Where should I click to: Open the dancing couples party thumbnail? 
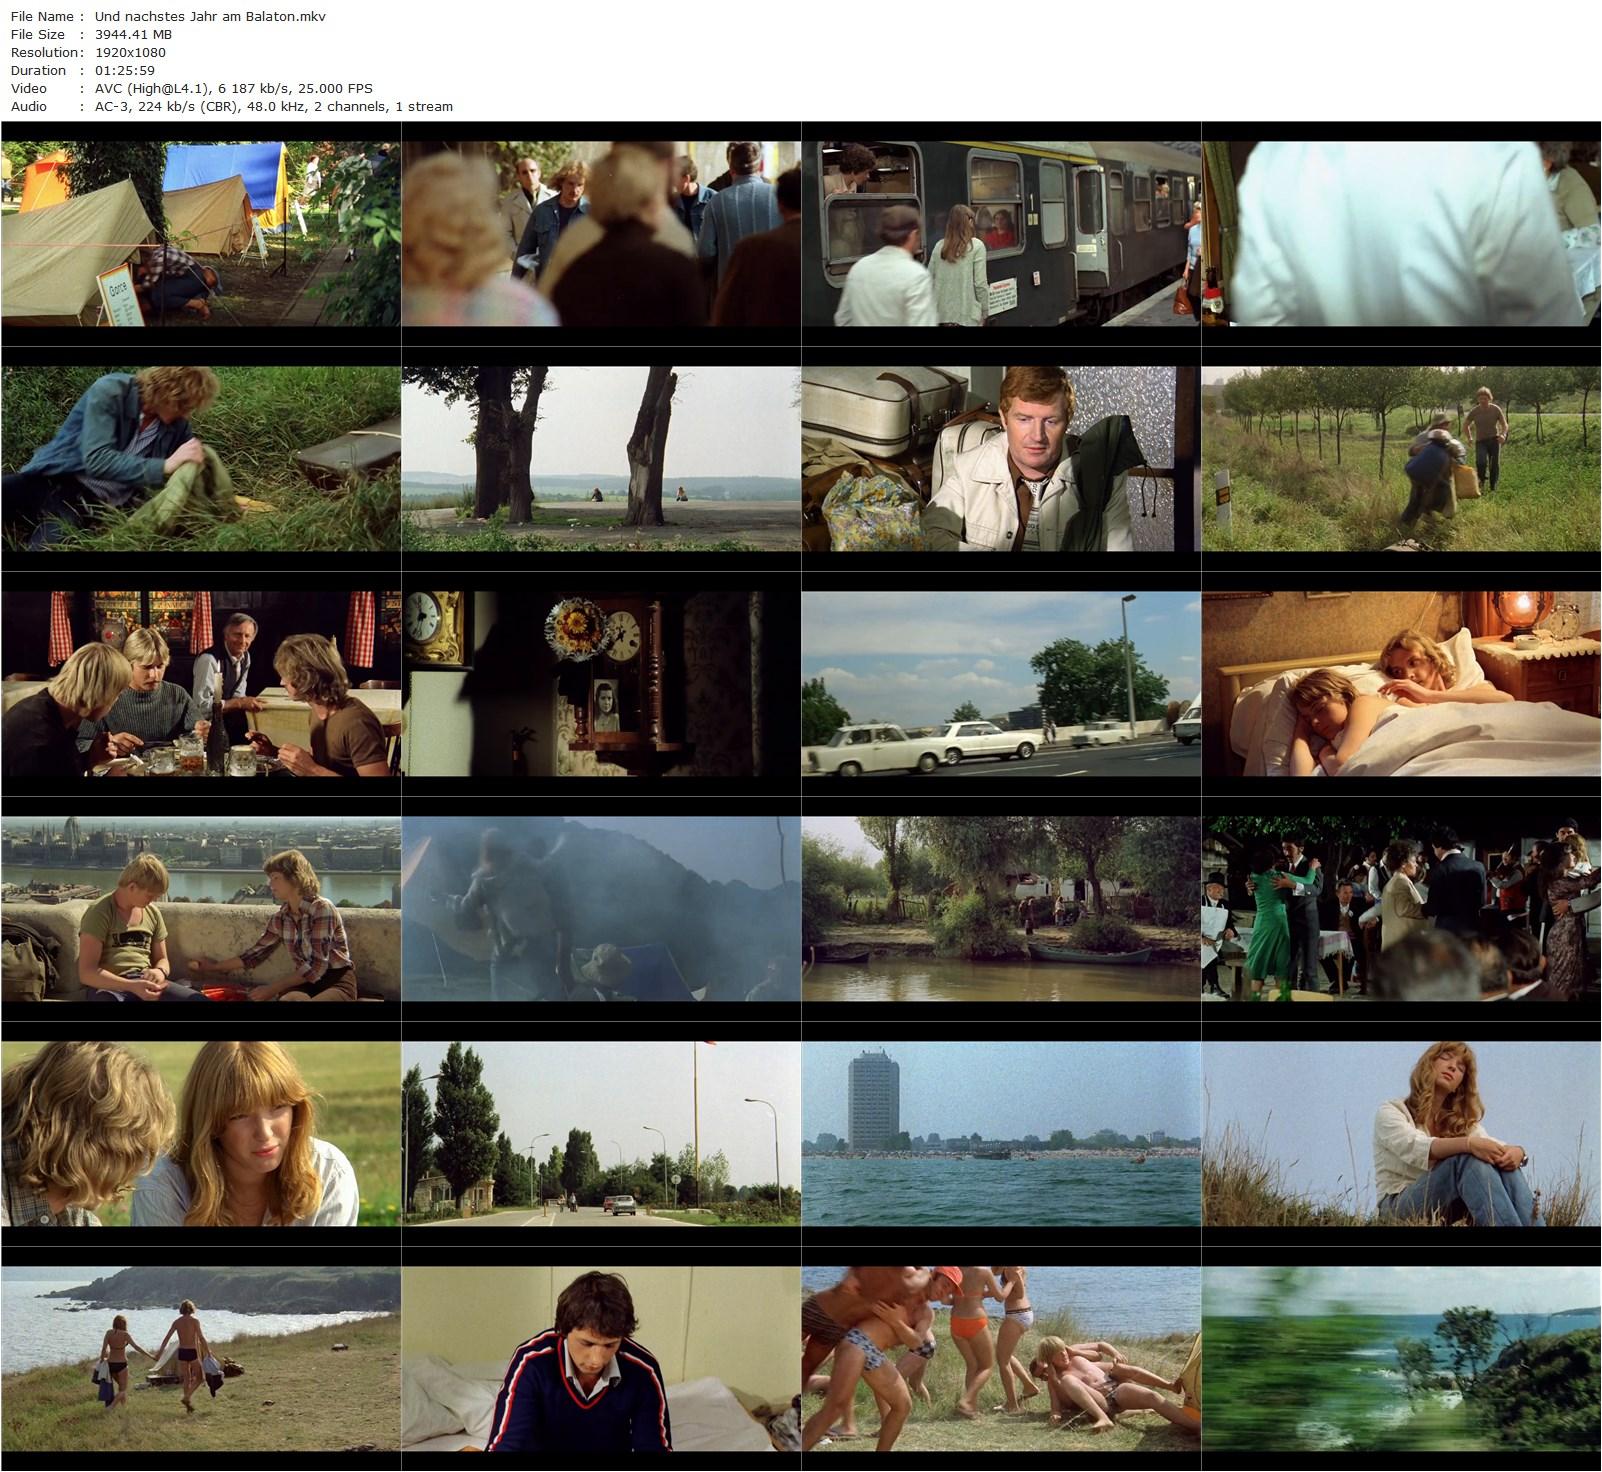[1400, 909]
